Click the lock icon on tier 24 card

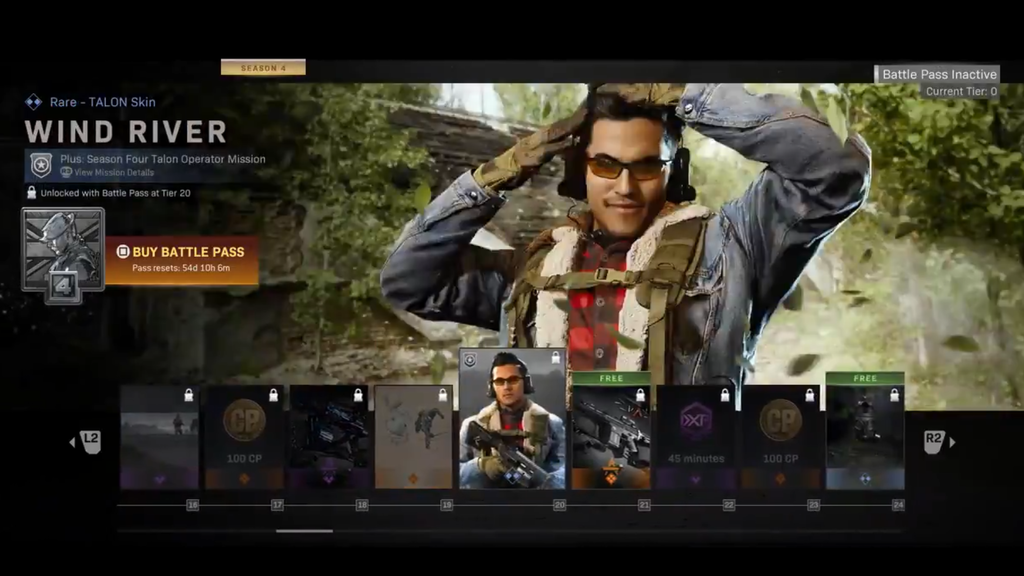coord(895,394)
